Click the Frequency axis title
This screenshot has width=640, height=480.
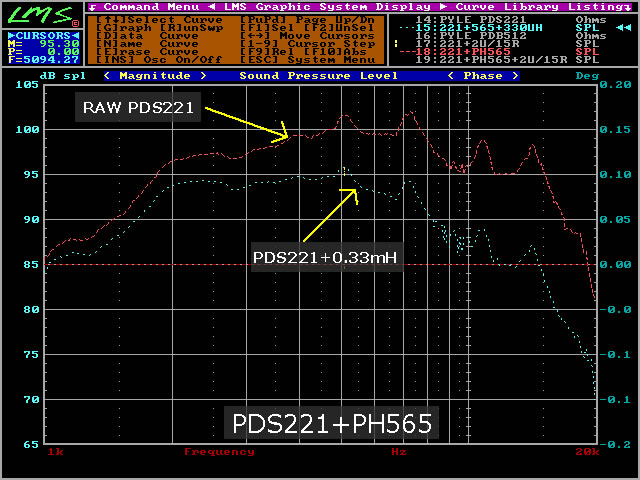pyautogui.click(x=219, y=451)
